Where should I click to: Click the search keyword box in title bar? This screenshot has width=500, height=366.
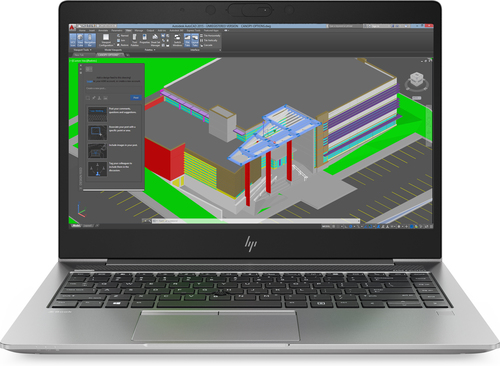pyautogui.click(x=344, y=26)
